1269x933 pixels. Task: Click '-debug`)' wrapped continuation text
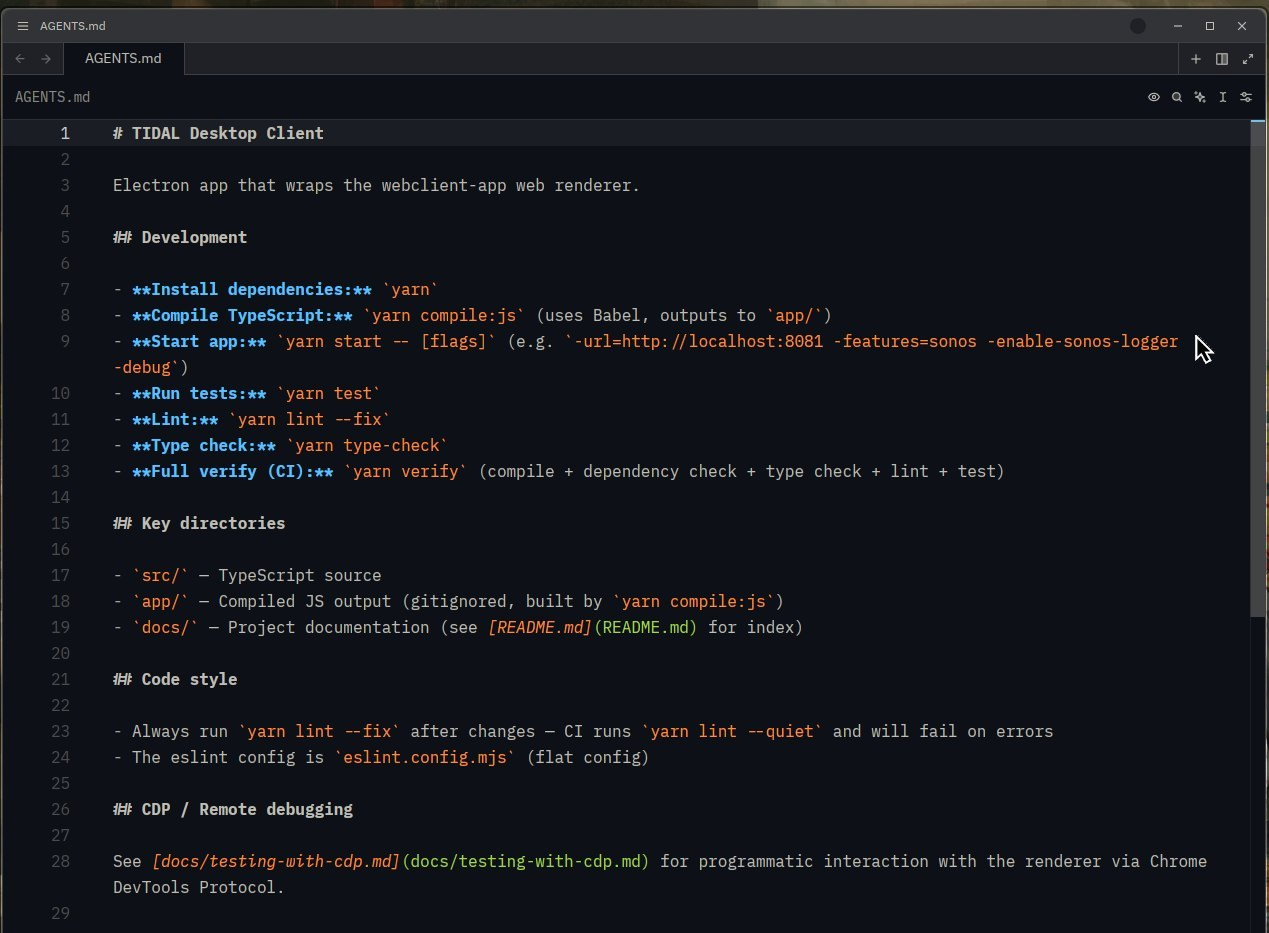[x=151, y=367]
